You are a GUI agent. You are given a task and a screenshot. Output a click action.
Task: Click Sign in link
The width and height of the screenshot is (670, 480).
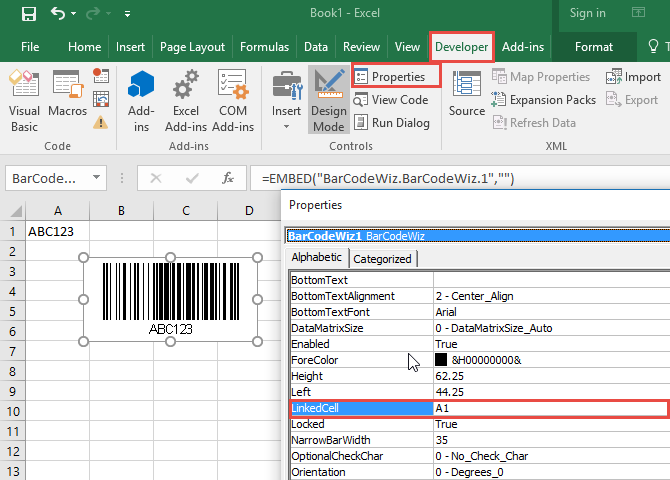[x=588, y=13]
